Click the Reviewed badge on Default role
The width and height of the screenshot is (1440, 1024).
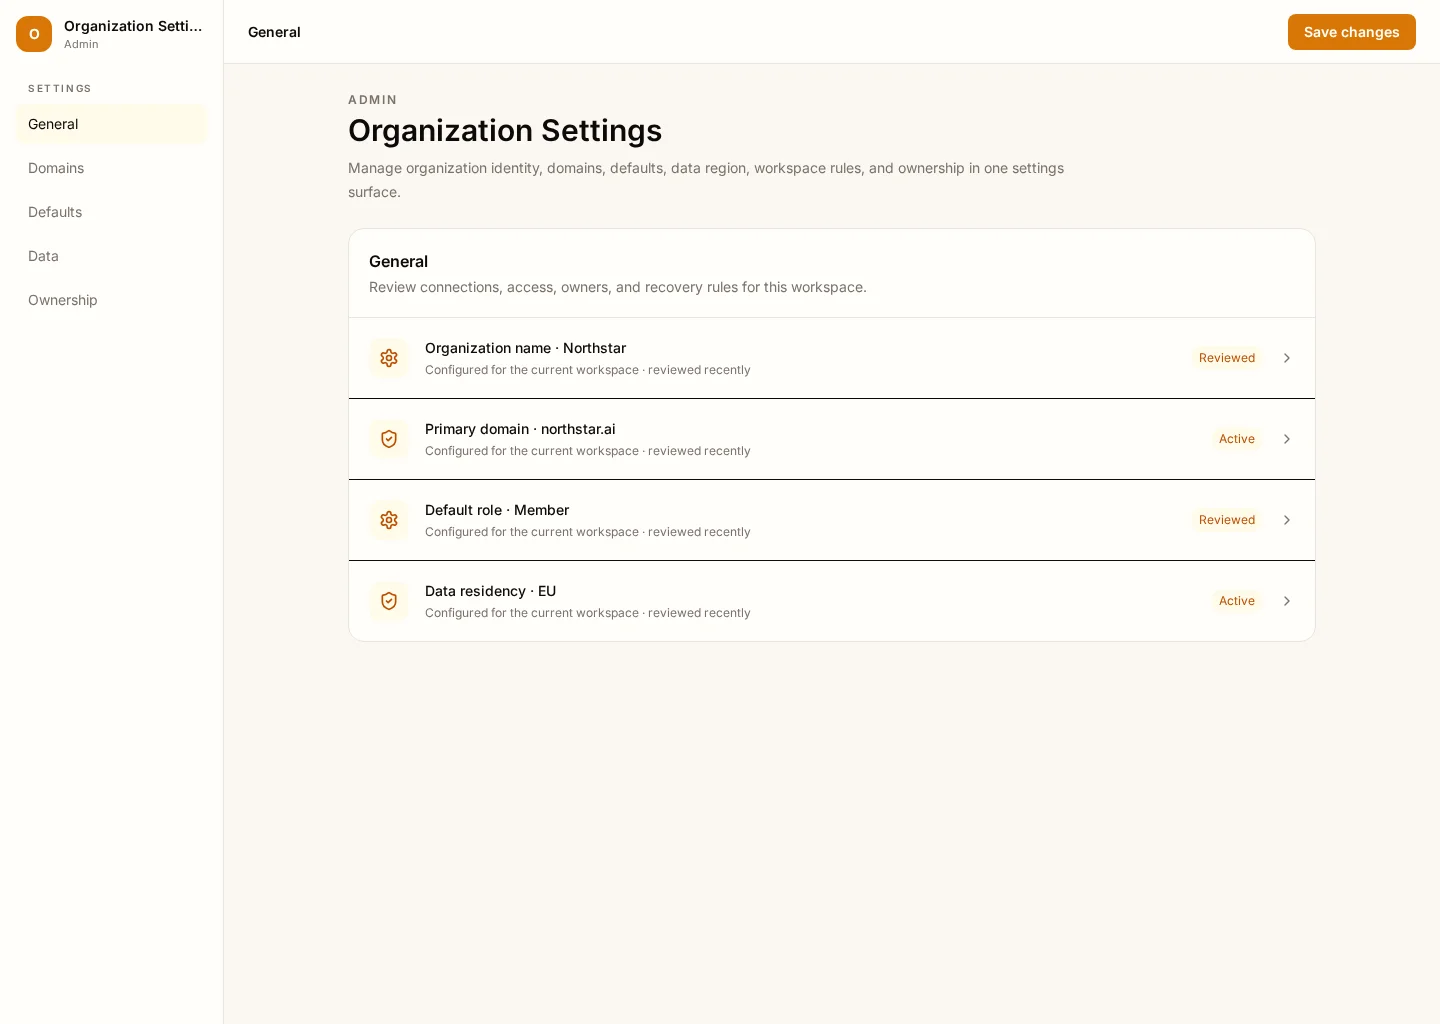coord(1227,520)
